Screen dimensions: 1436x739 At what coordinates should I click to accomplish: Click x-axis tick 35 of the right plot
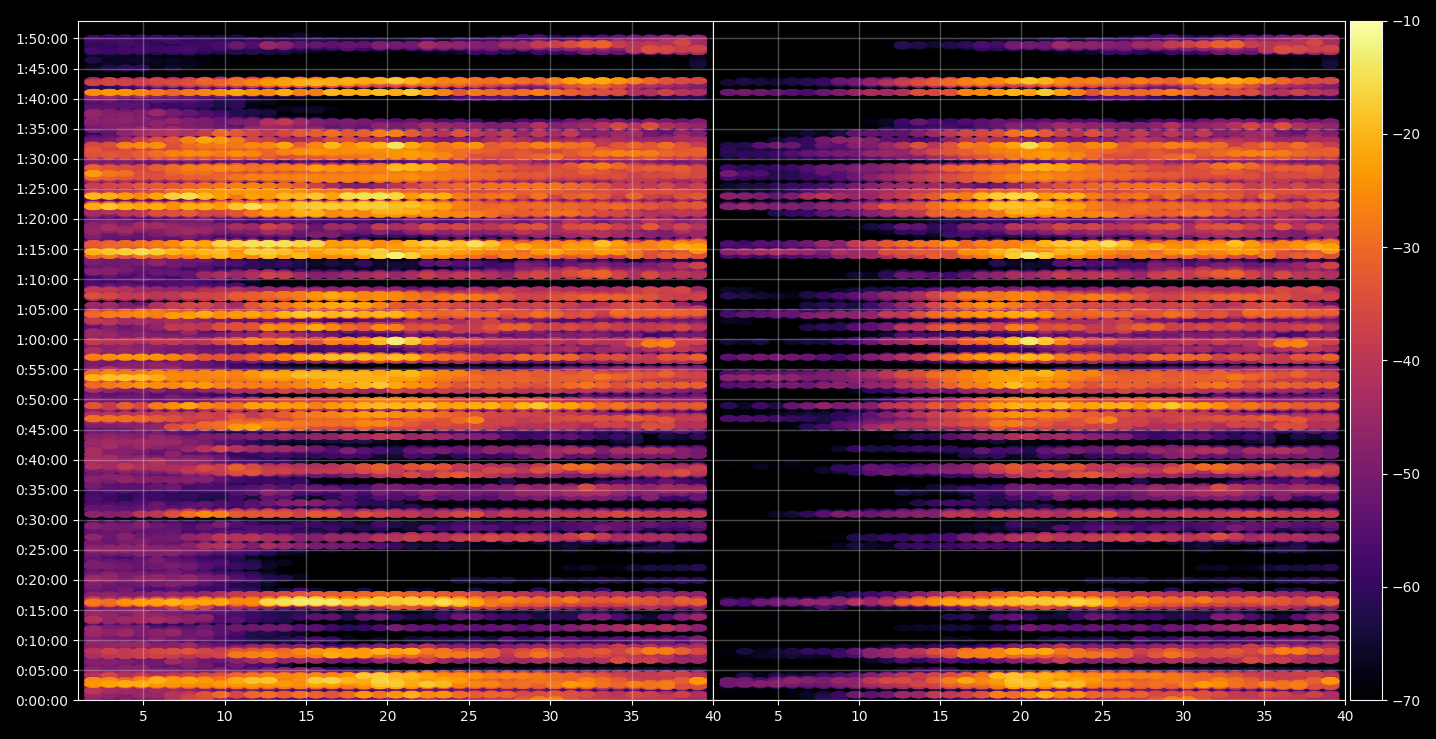point(1264,717)
